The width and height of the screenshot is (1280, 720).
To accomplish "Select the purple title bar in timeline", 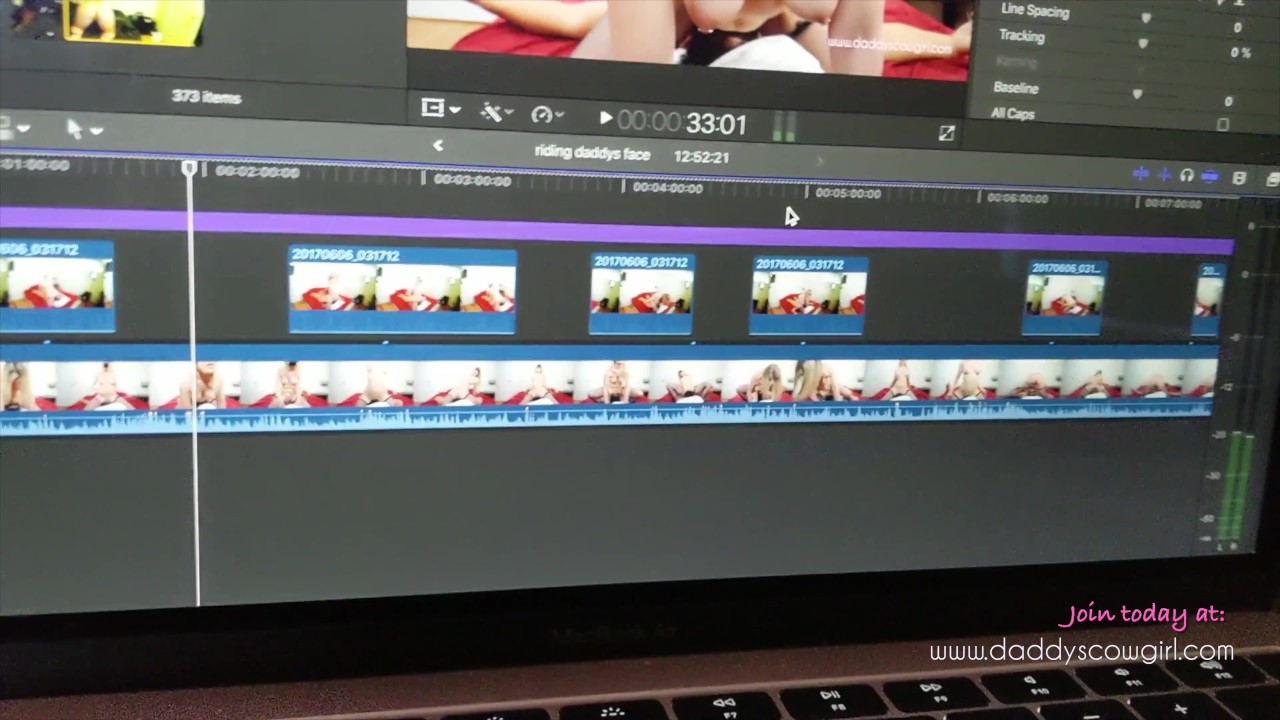I will [x=600, y=229].
